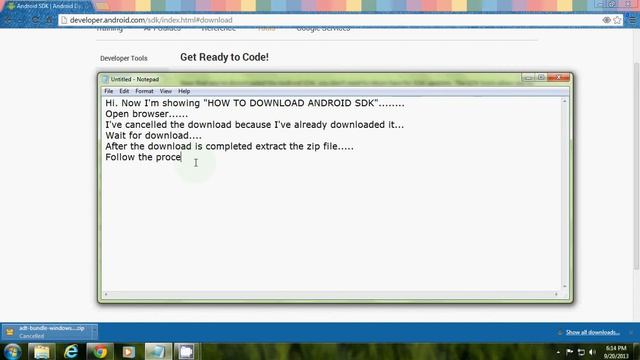The height and width of the screenshot is (360, 640).
Task: Click the line "I've cancelled the download"
Action: click(254, 124)
